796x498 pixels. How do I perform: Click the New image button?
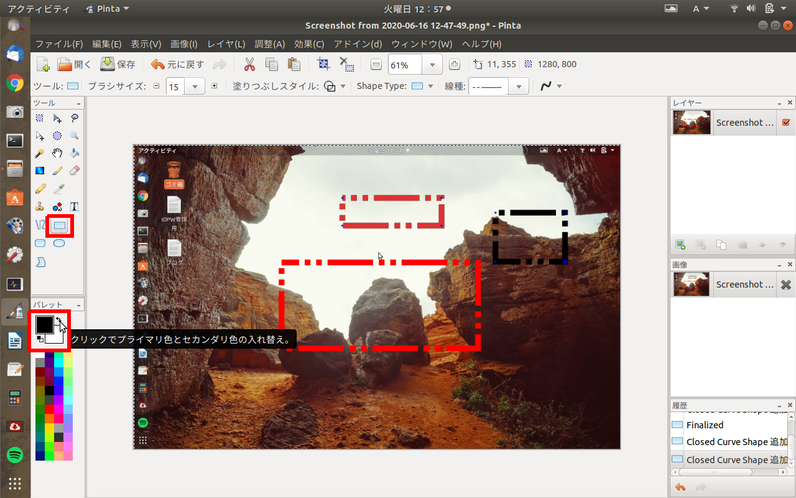click(x=43, y=64)
